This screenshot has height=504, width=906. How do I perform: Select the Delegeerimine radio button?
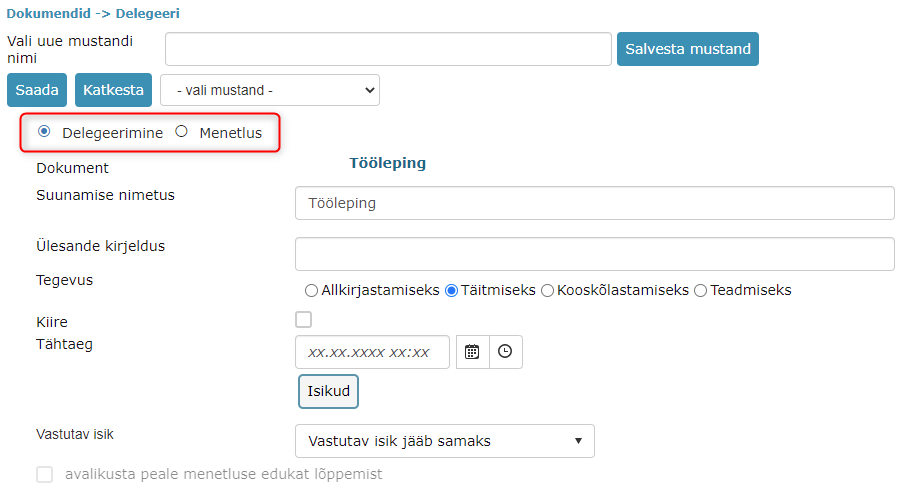coord(44,132)
